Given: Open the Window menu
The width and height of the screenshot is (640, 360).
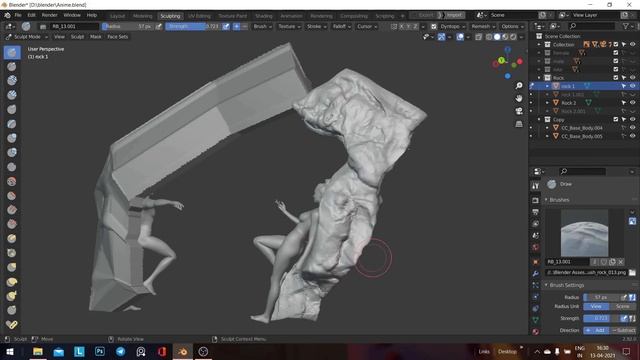Looking at the screenshot, I should [x=72, y=15].
